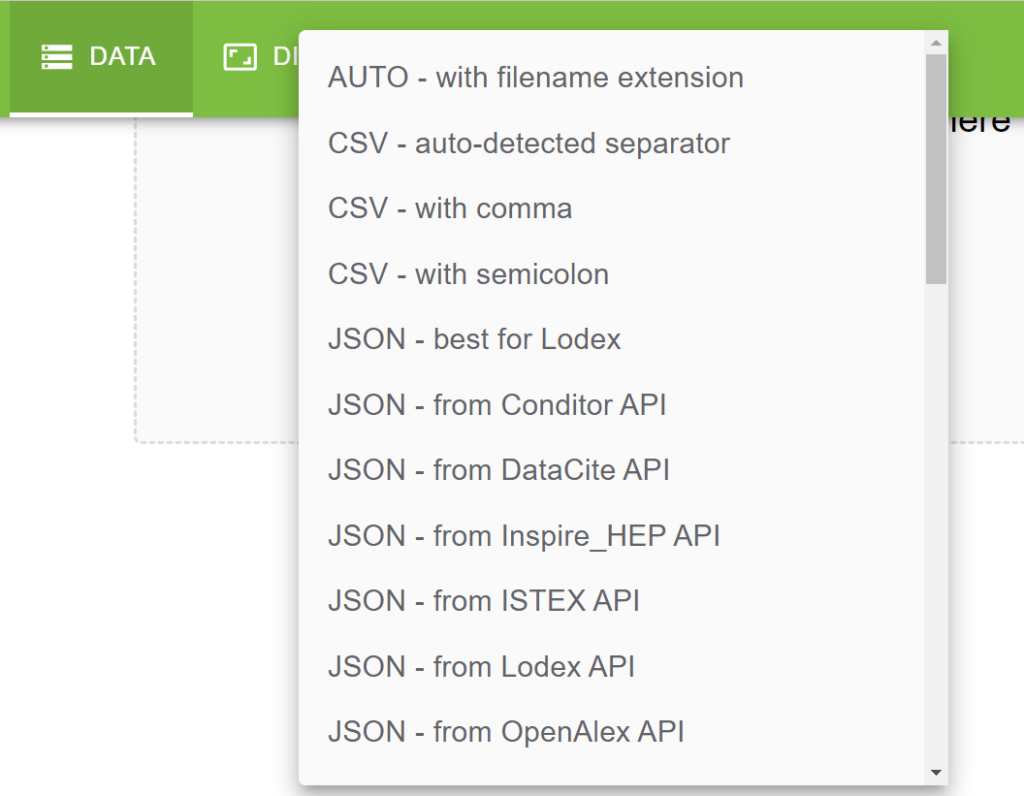Choose JSON - from Conditor API

click(611, 405)
